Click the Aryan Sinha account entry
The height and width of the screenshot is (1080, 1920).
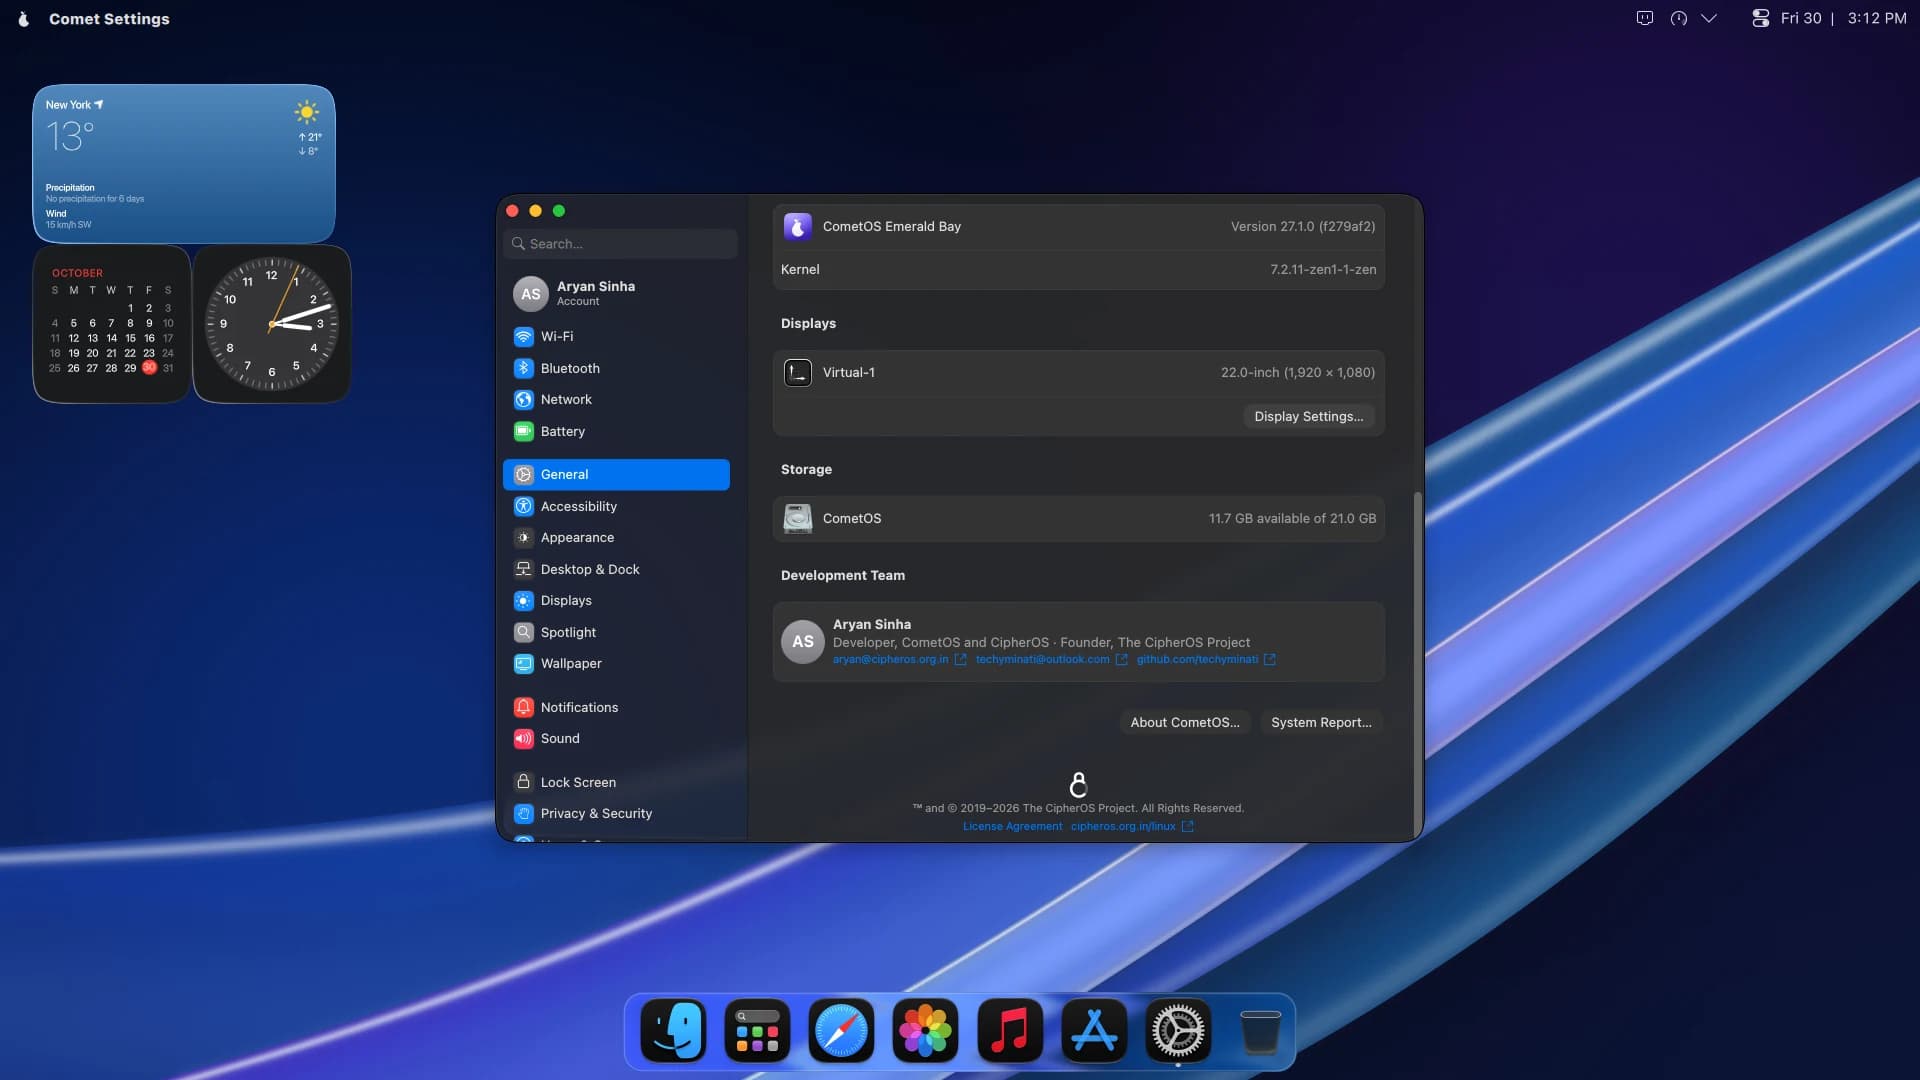point(616,293)
